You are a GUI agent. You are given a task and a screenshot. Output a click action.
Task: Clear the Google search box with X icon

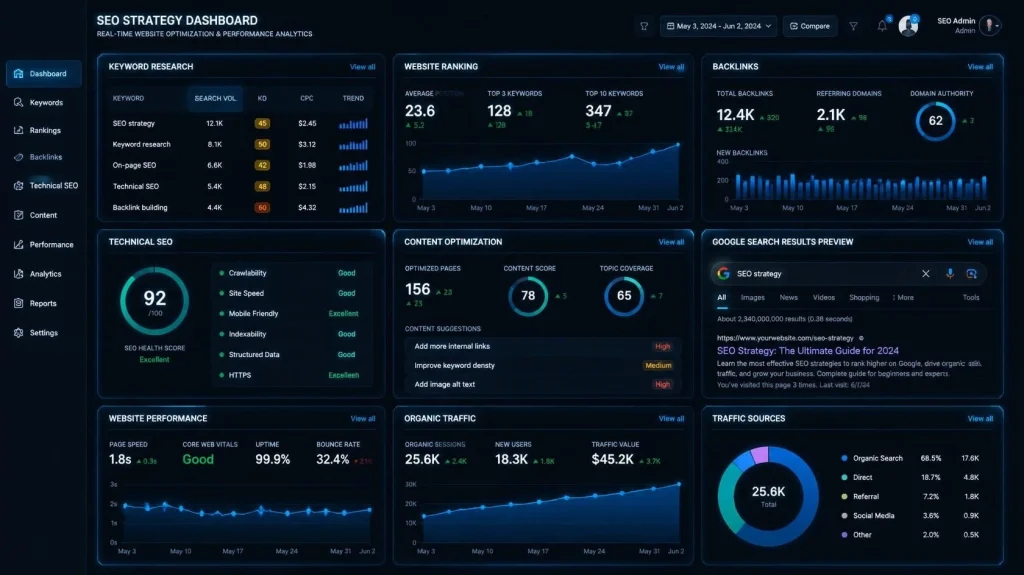pos(925,274)
